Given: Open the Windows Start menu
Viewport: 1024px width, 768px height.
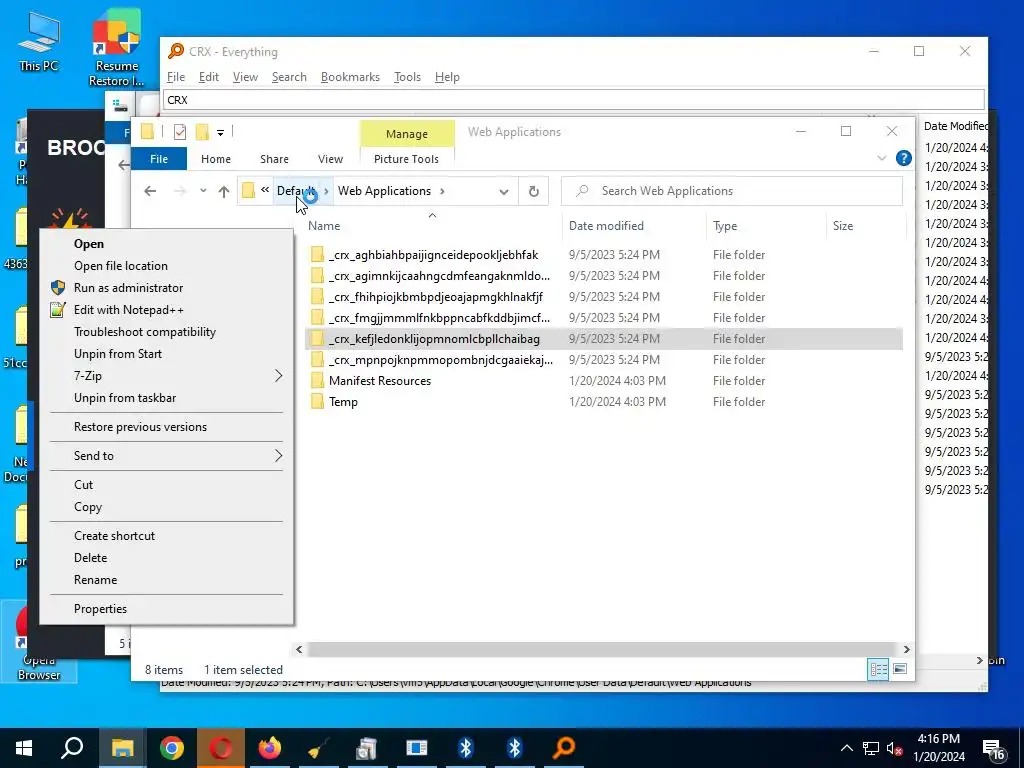Looking at the screenshot, I should [x=24, y=748].
